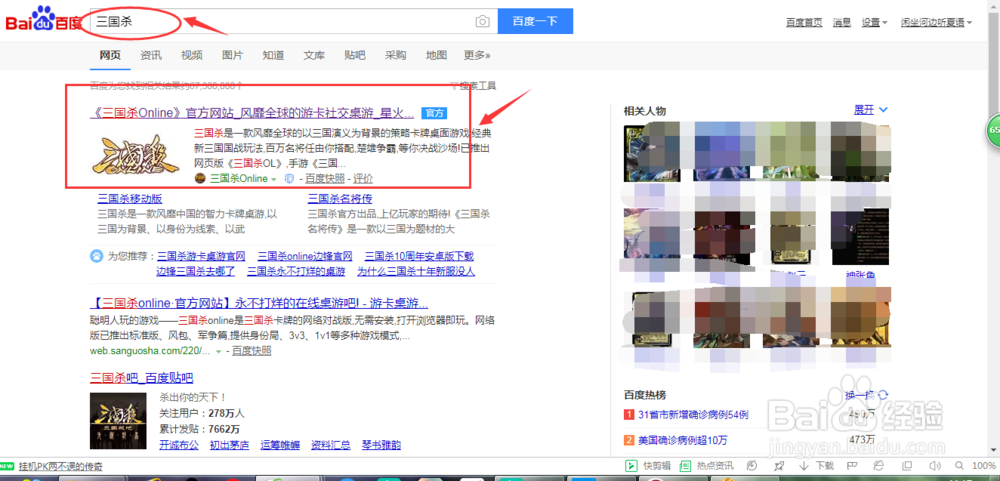This screenshot has width=1000, height=481.
Task: Click the 快剪辑 green play icon
Action: coord(629,466)
